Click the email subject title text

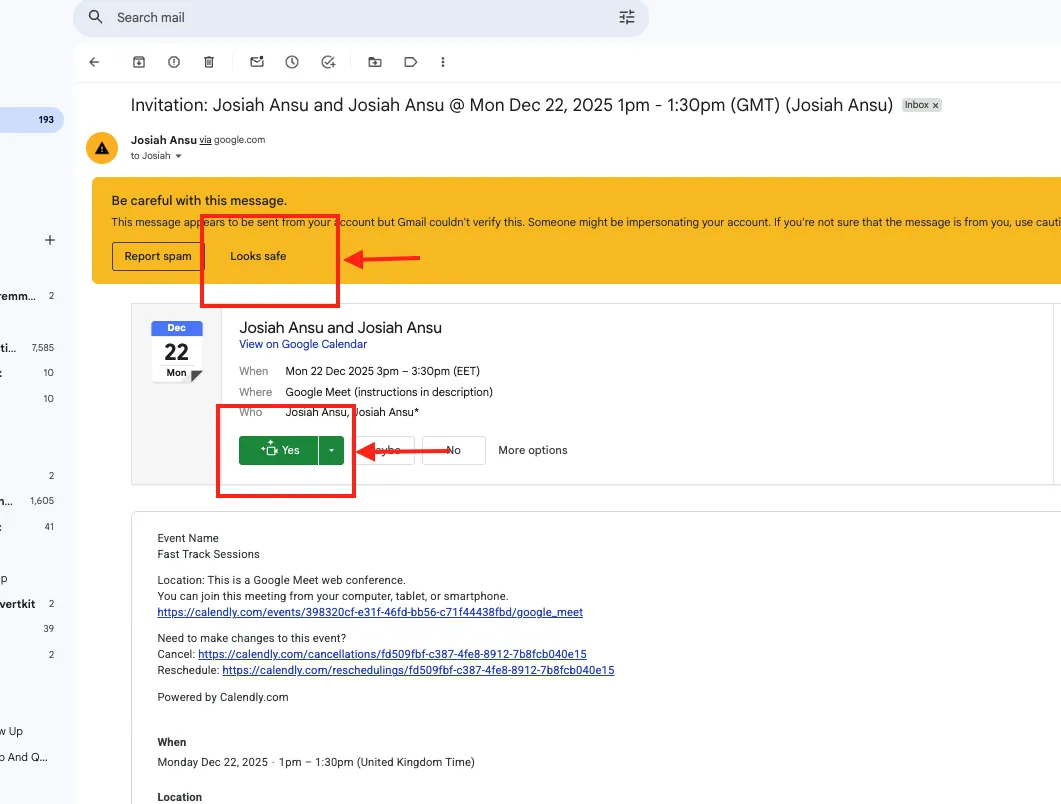coord(512,106)
